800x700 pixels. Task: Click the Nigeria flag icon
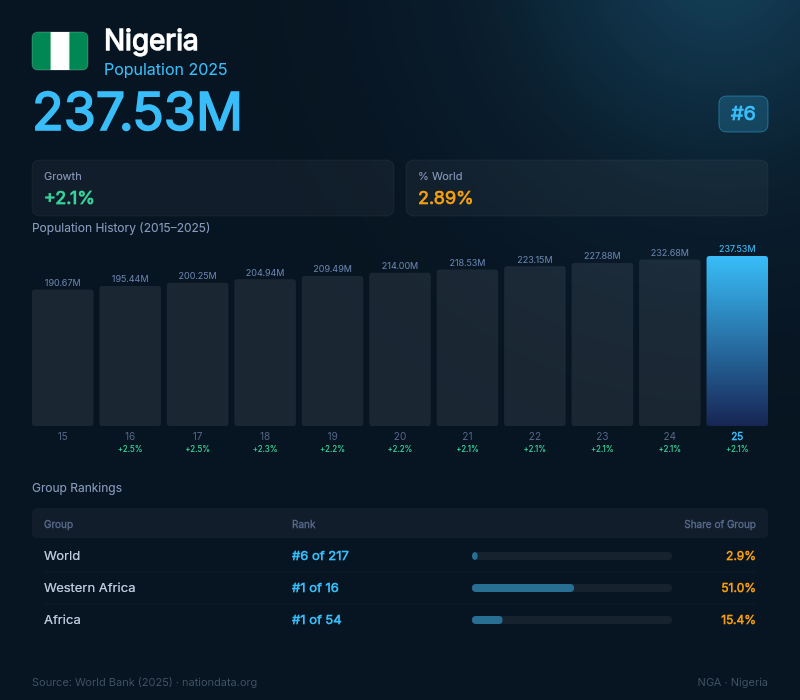60,51
